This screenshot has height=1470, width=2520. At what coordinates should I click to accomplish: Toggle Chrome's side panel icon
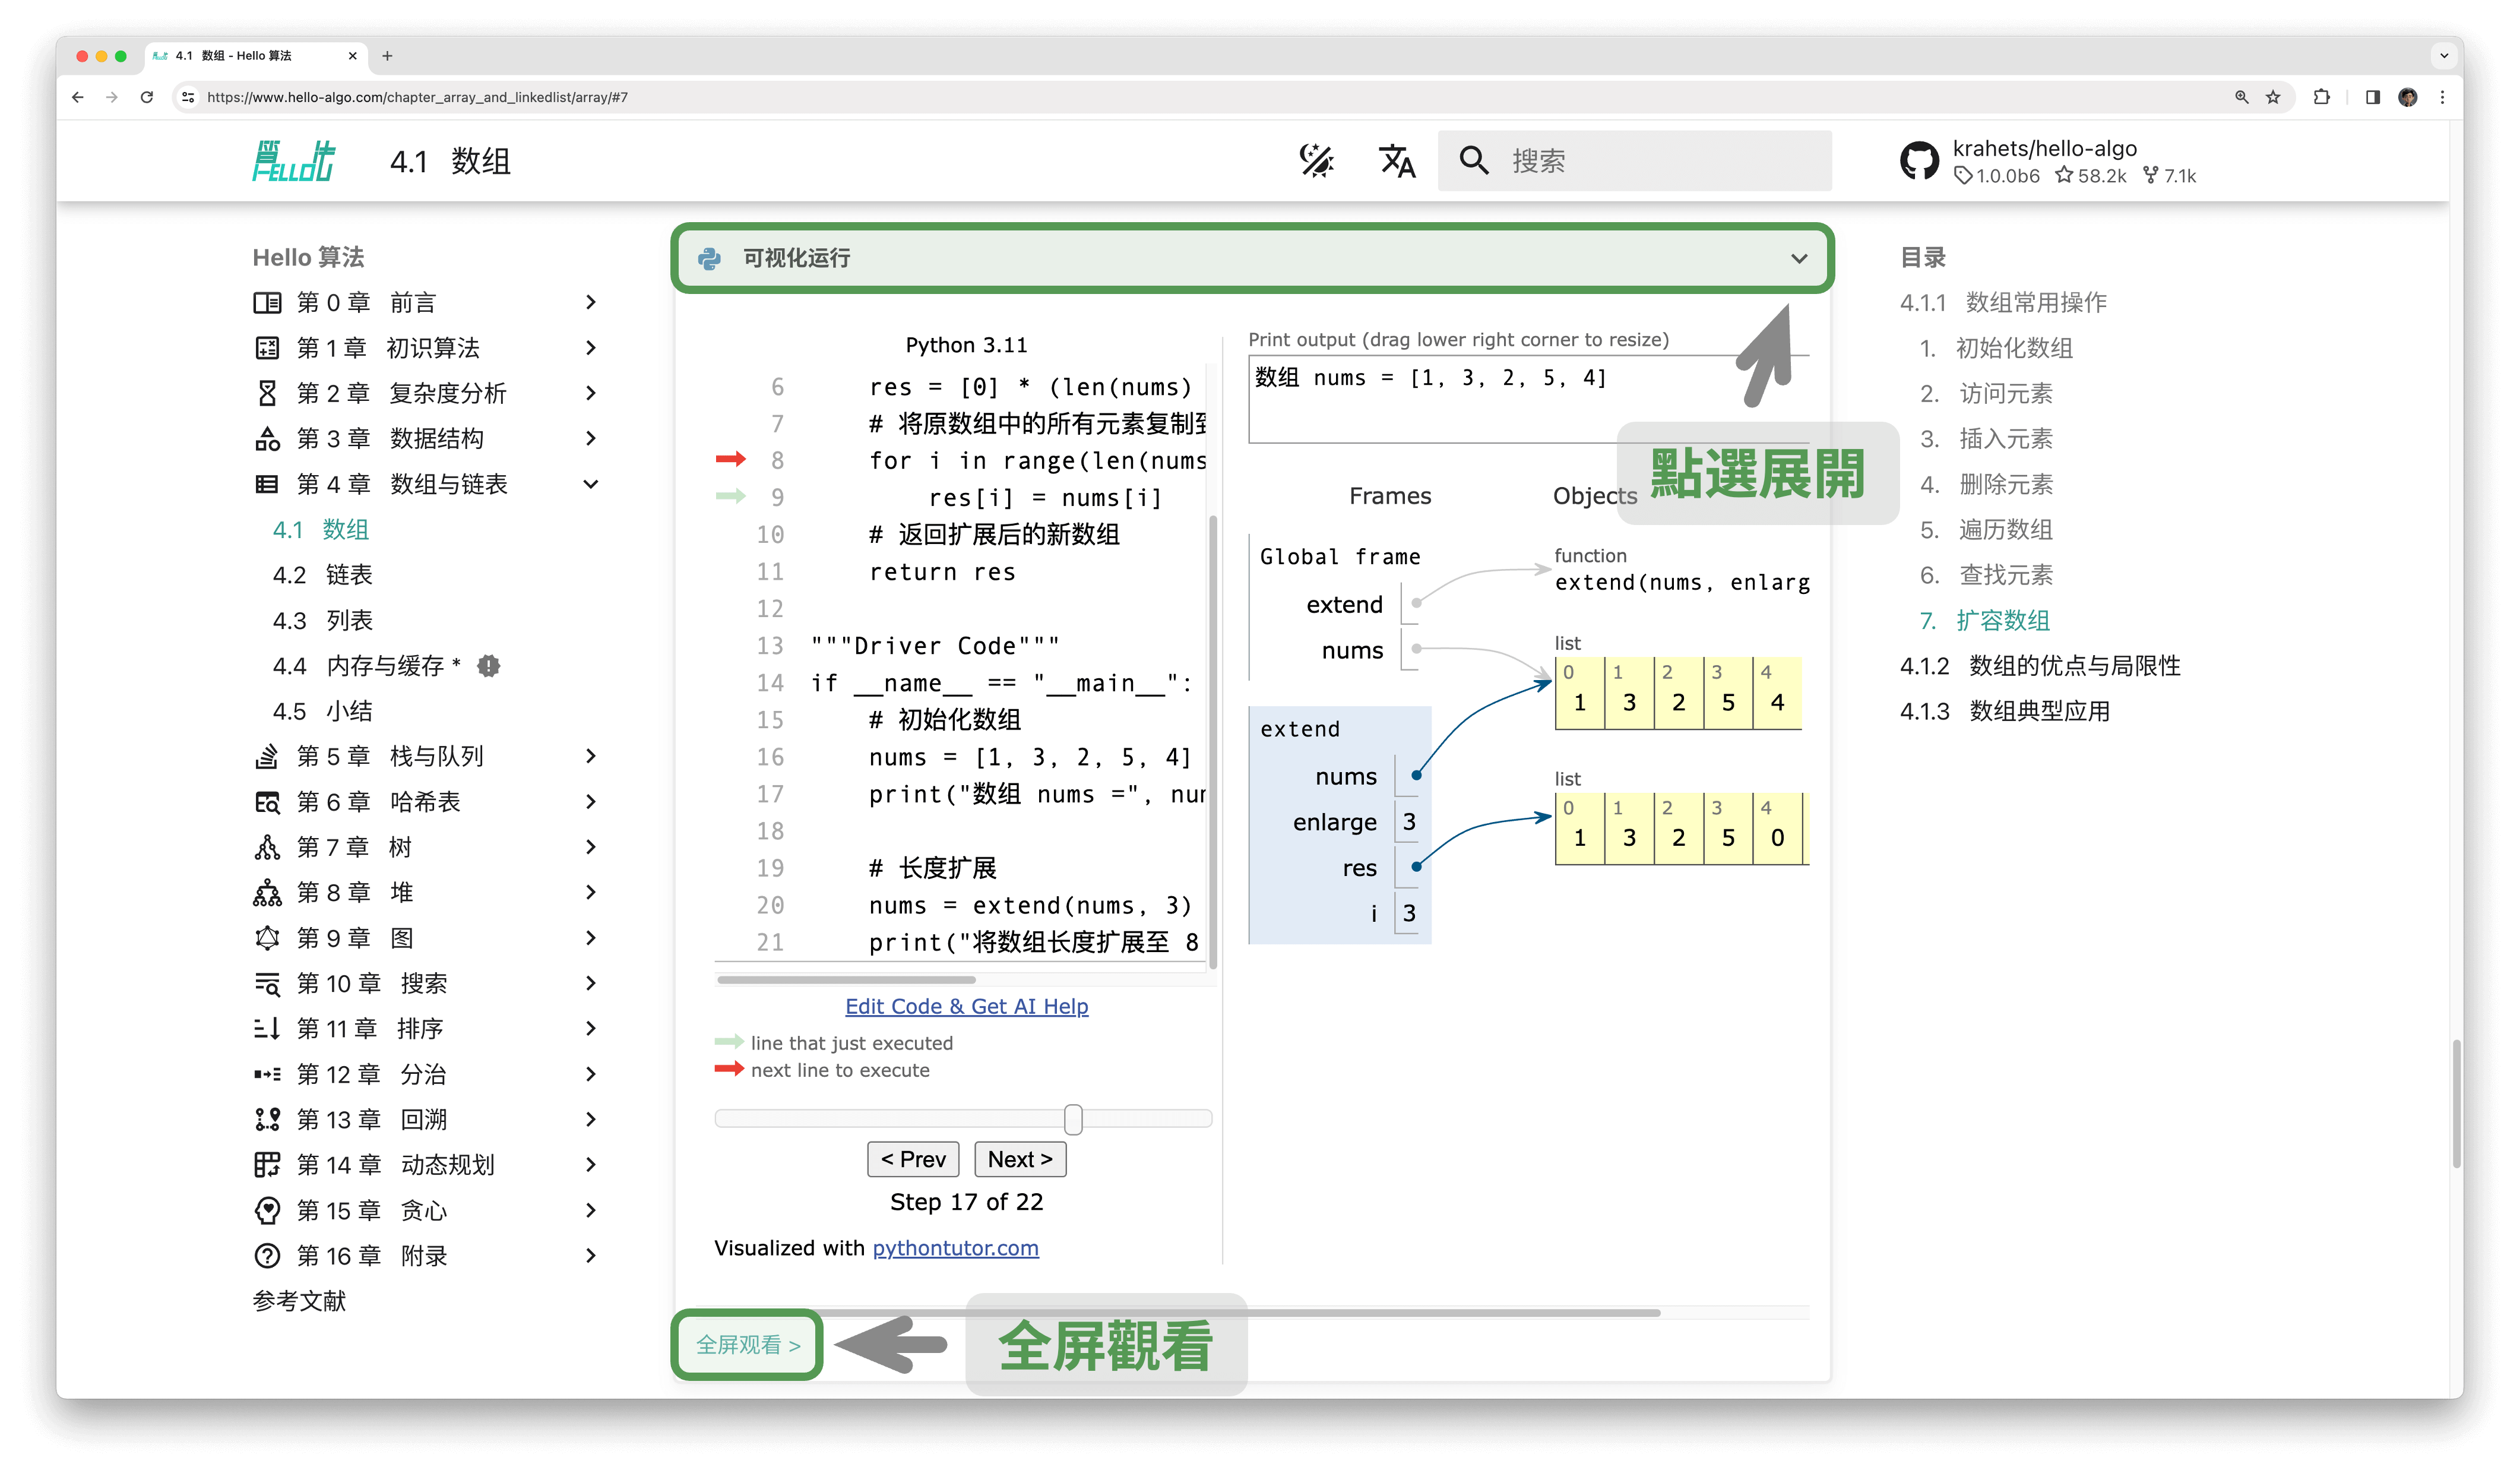coord(2371,97)
